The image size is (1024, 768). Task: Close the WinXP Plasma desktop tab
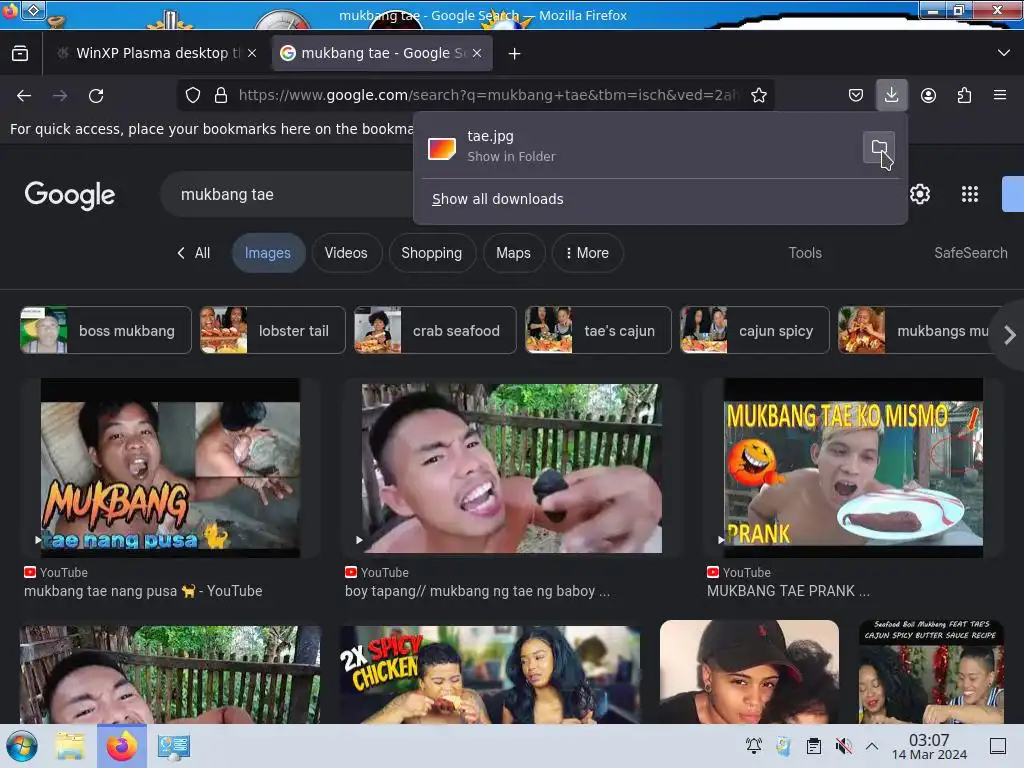click(x=252, y=53)
